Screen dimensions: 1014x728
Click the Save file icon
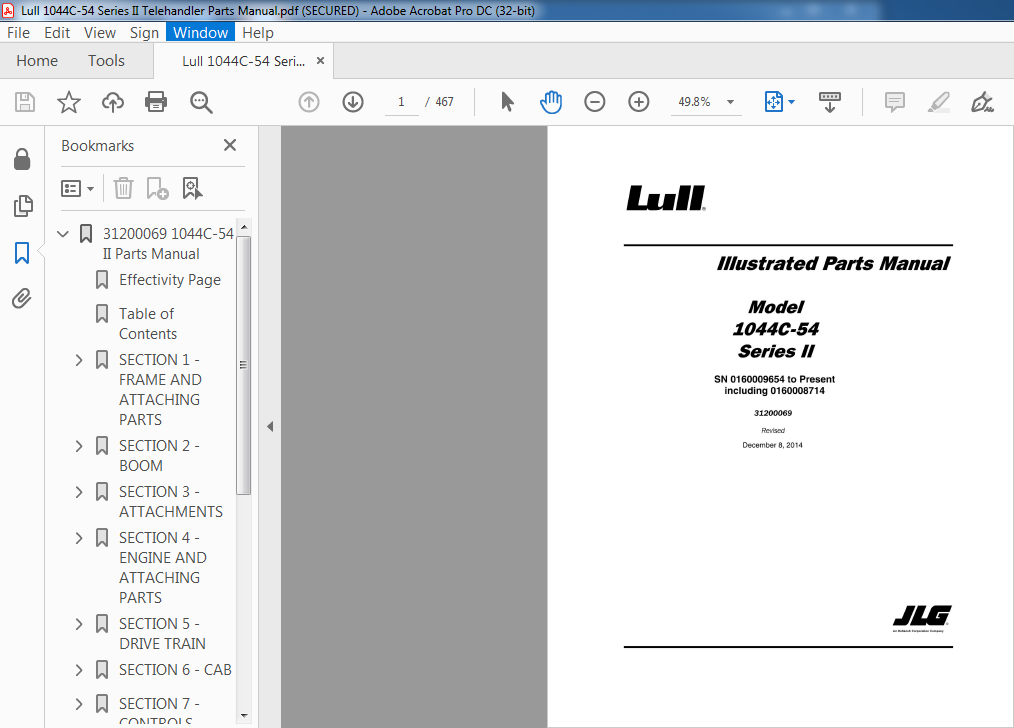pyautogui.click(x=25, y=102)
